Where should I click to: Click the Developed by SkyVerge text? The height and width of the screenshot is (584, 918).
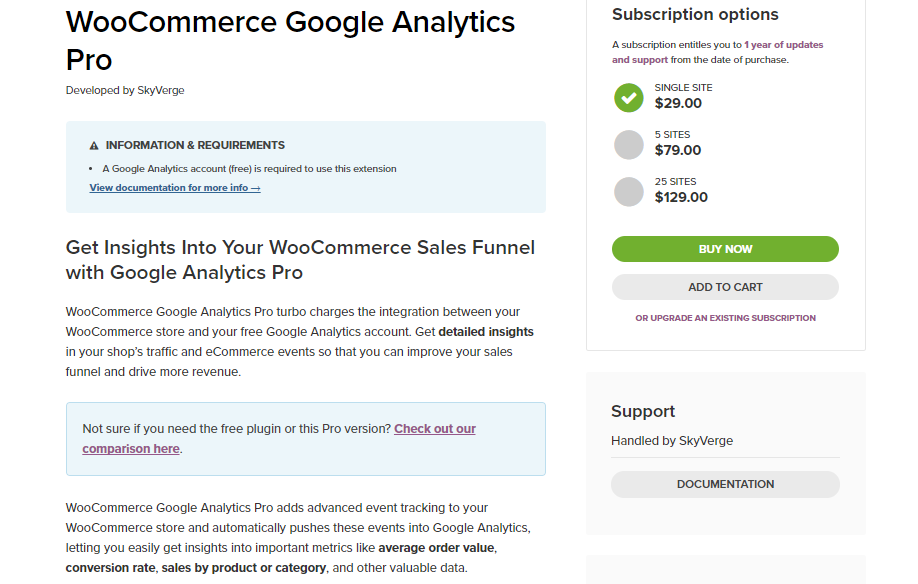point(125,90)
